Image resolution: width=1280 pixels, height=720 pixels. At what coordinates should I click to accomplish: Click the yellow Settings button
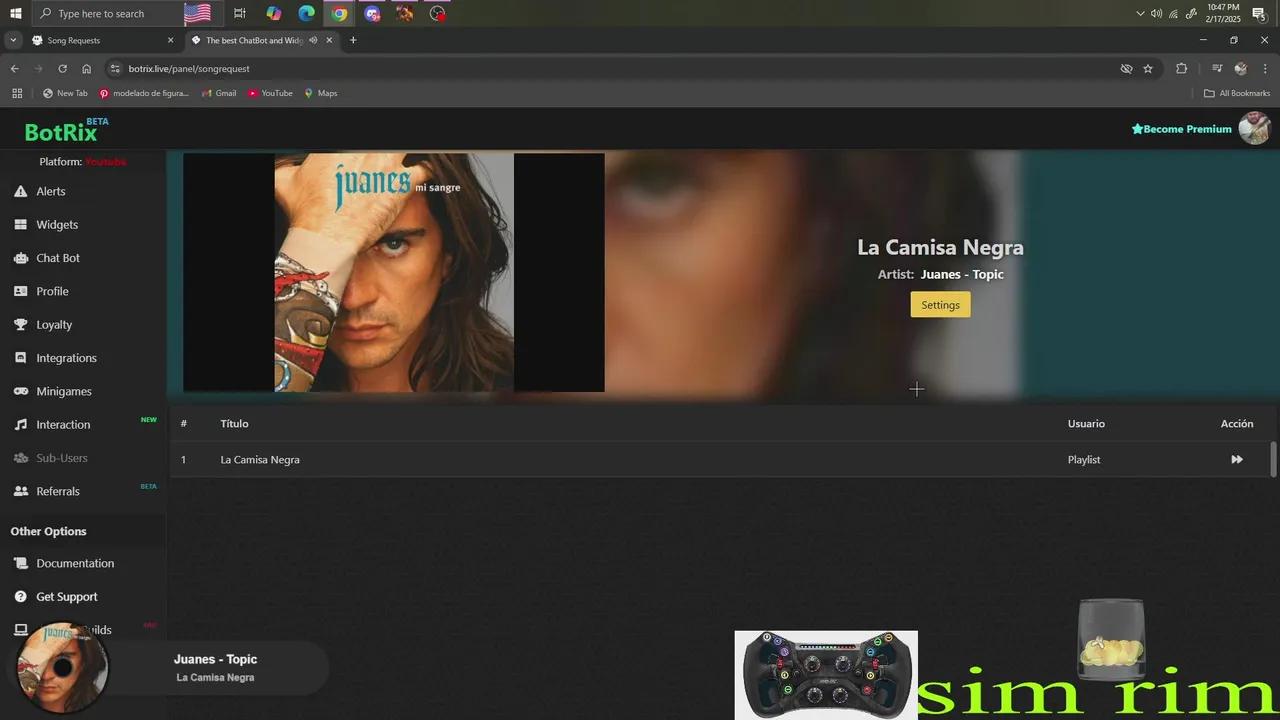click(940, 305)
